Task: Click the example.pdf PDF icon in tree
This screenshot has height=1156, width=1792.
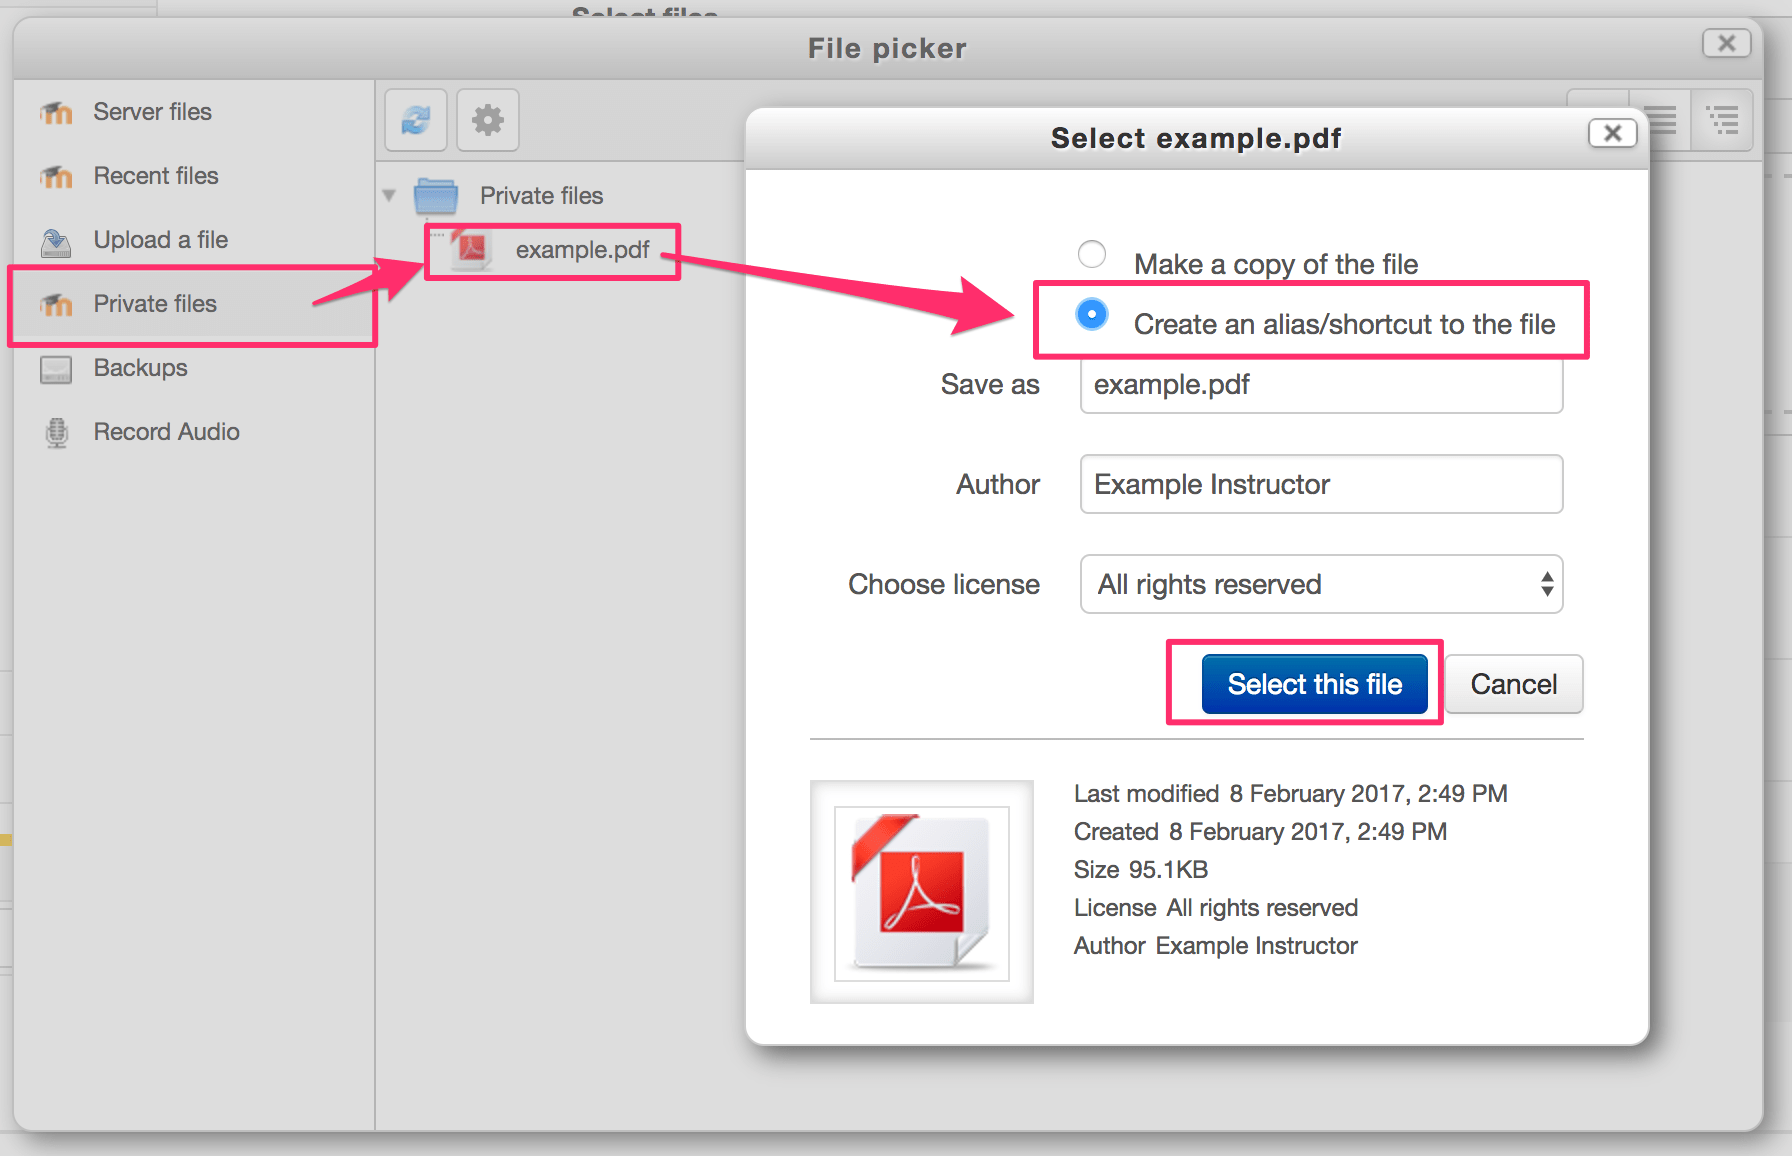Action: [472, 249]
